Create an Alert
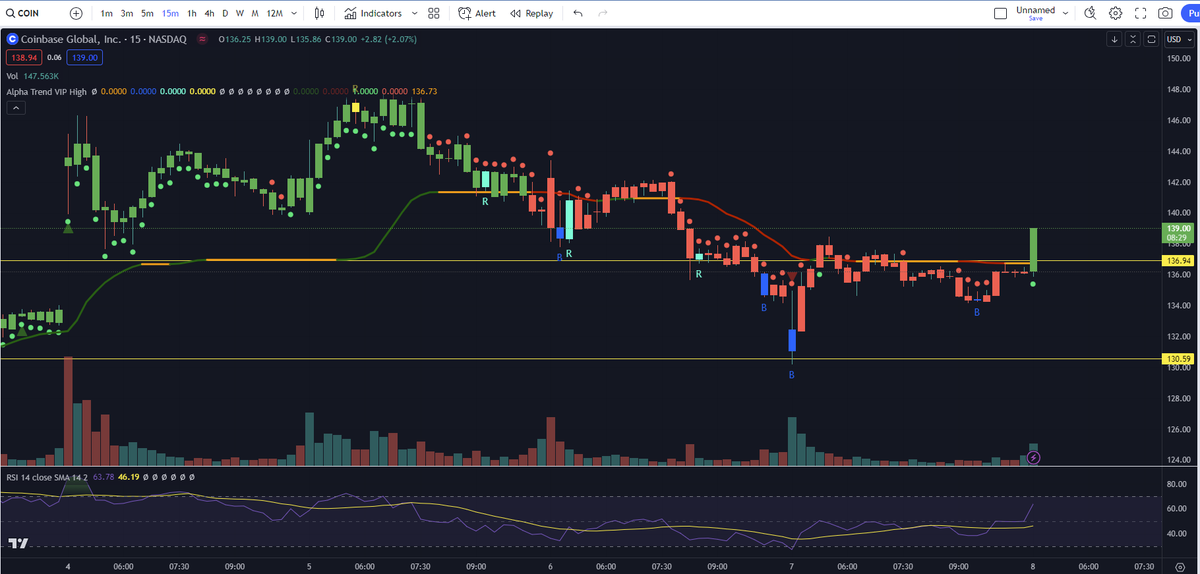 (x=477, y=13)
